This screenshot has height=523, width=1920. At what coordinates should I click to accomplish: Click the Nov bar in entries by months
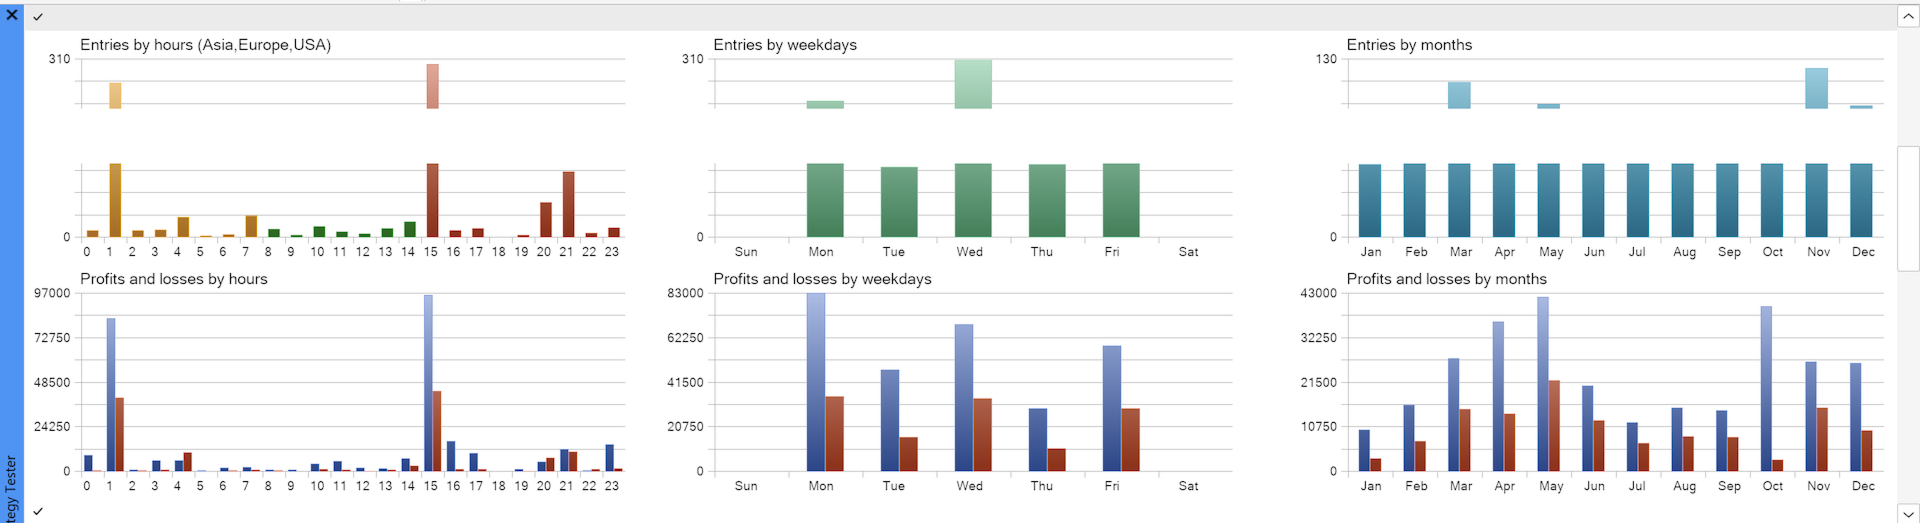coord(1816,199)
